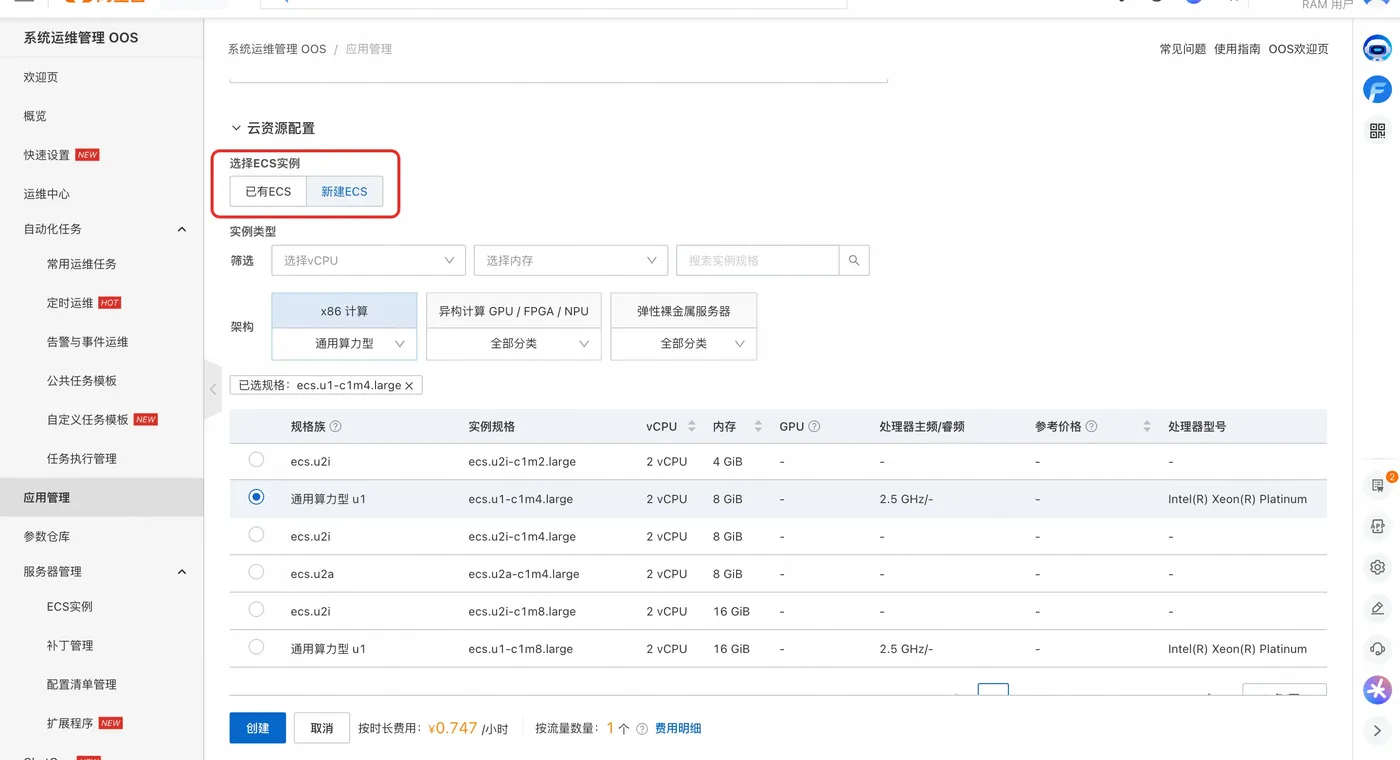Viewport: 1400px width, 760px height.
Task: Remove selected spec ecs.u1-c1m4.large with X
Action: pyautogui.click(x=409, y=386)
